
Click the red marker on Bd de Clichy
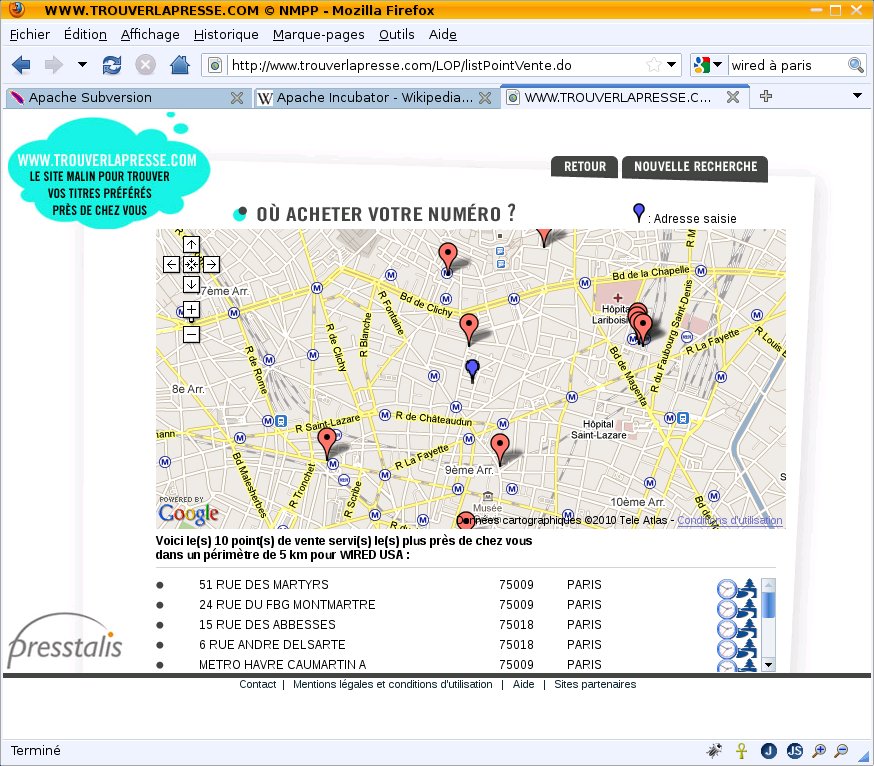[469, 329]
